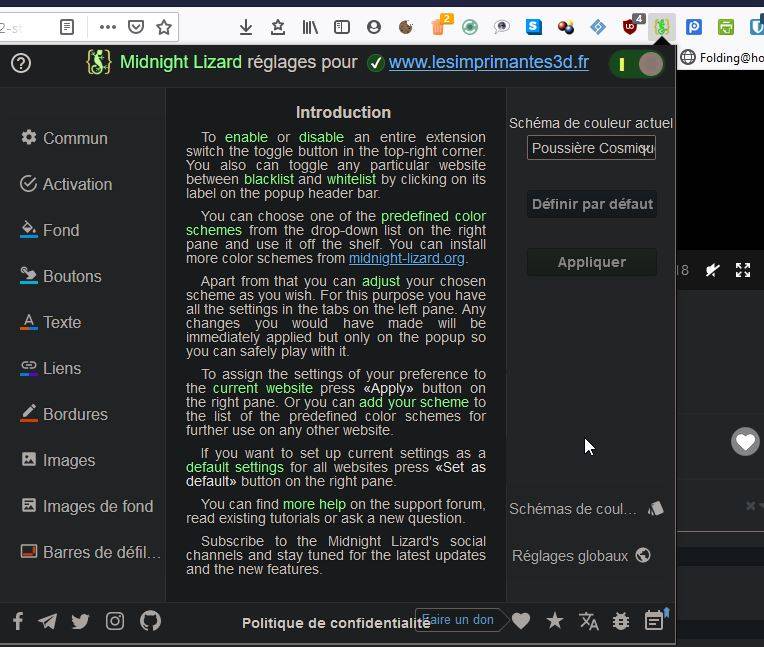Screen dimensions: 764x647
Task: Open the Instagram social icon
Action: pyautogui.click(x=115, y=621)
